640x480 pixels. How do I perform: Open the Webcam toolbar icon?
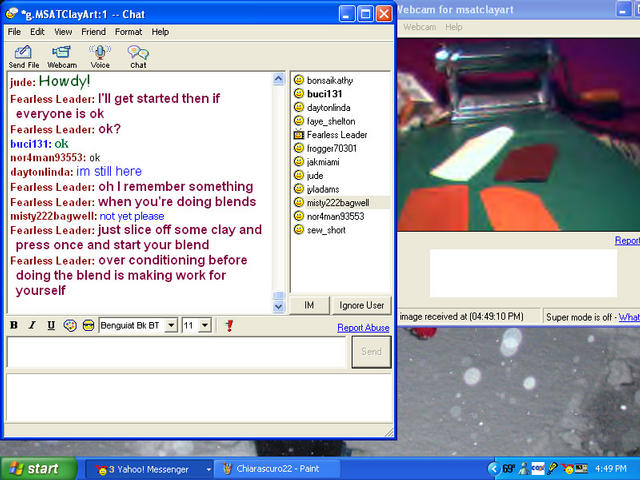click(62, 57)
